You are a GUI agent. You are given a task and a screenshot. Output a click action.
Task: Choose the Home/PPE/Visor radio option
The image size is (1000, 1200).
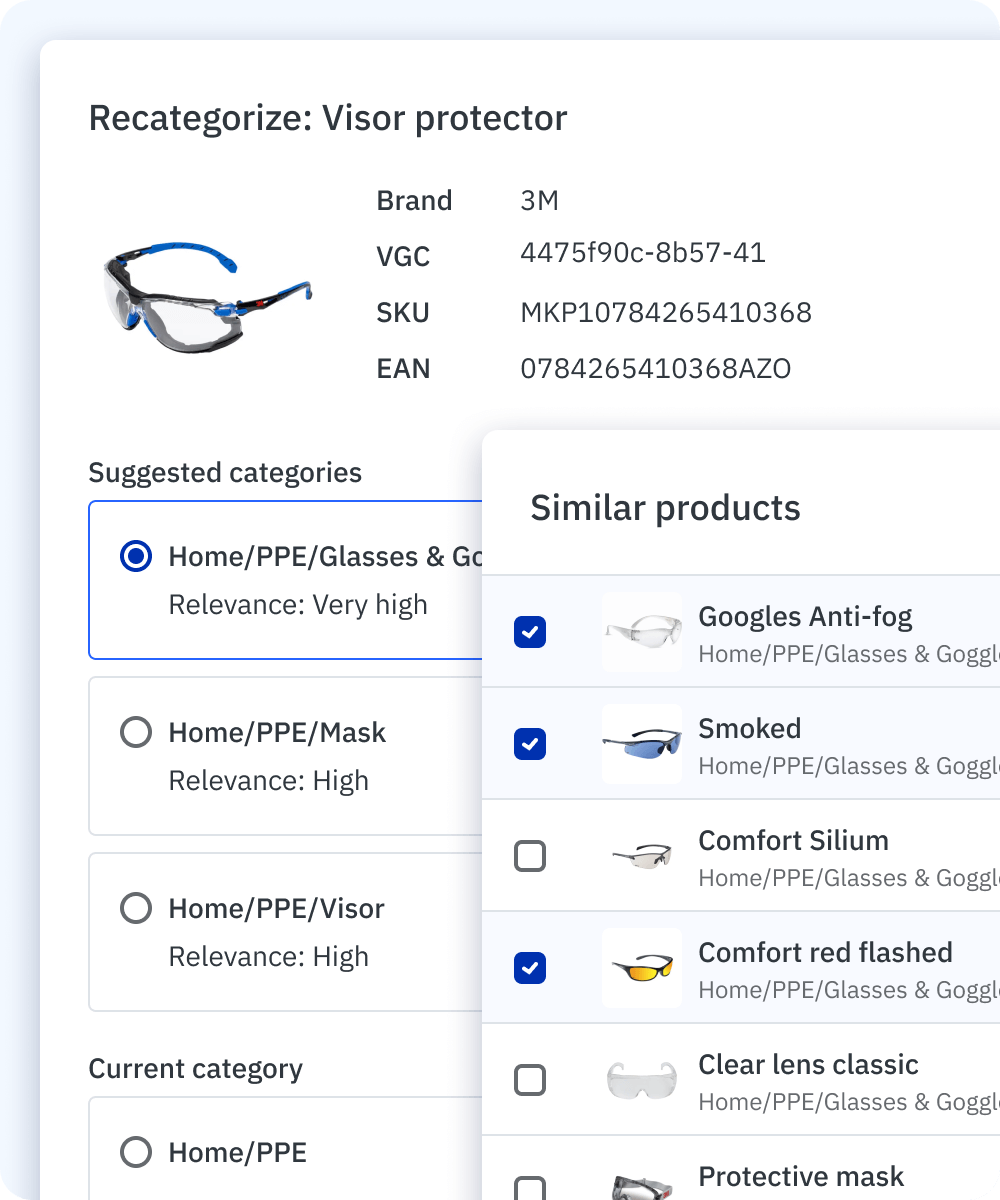[x=136, y=909]
